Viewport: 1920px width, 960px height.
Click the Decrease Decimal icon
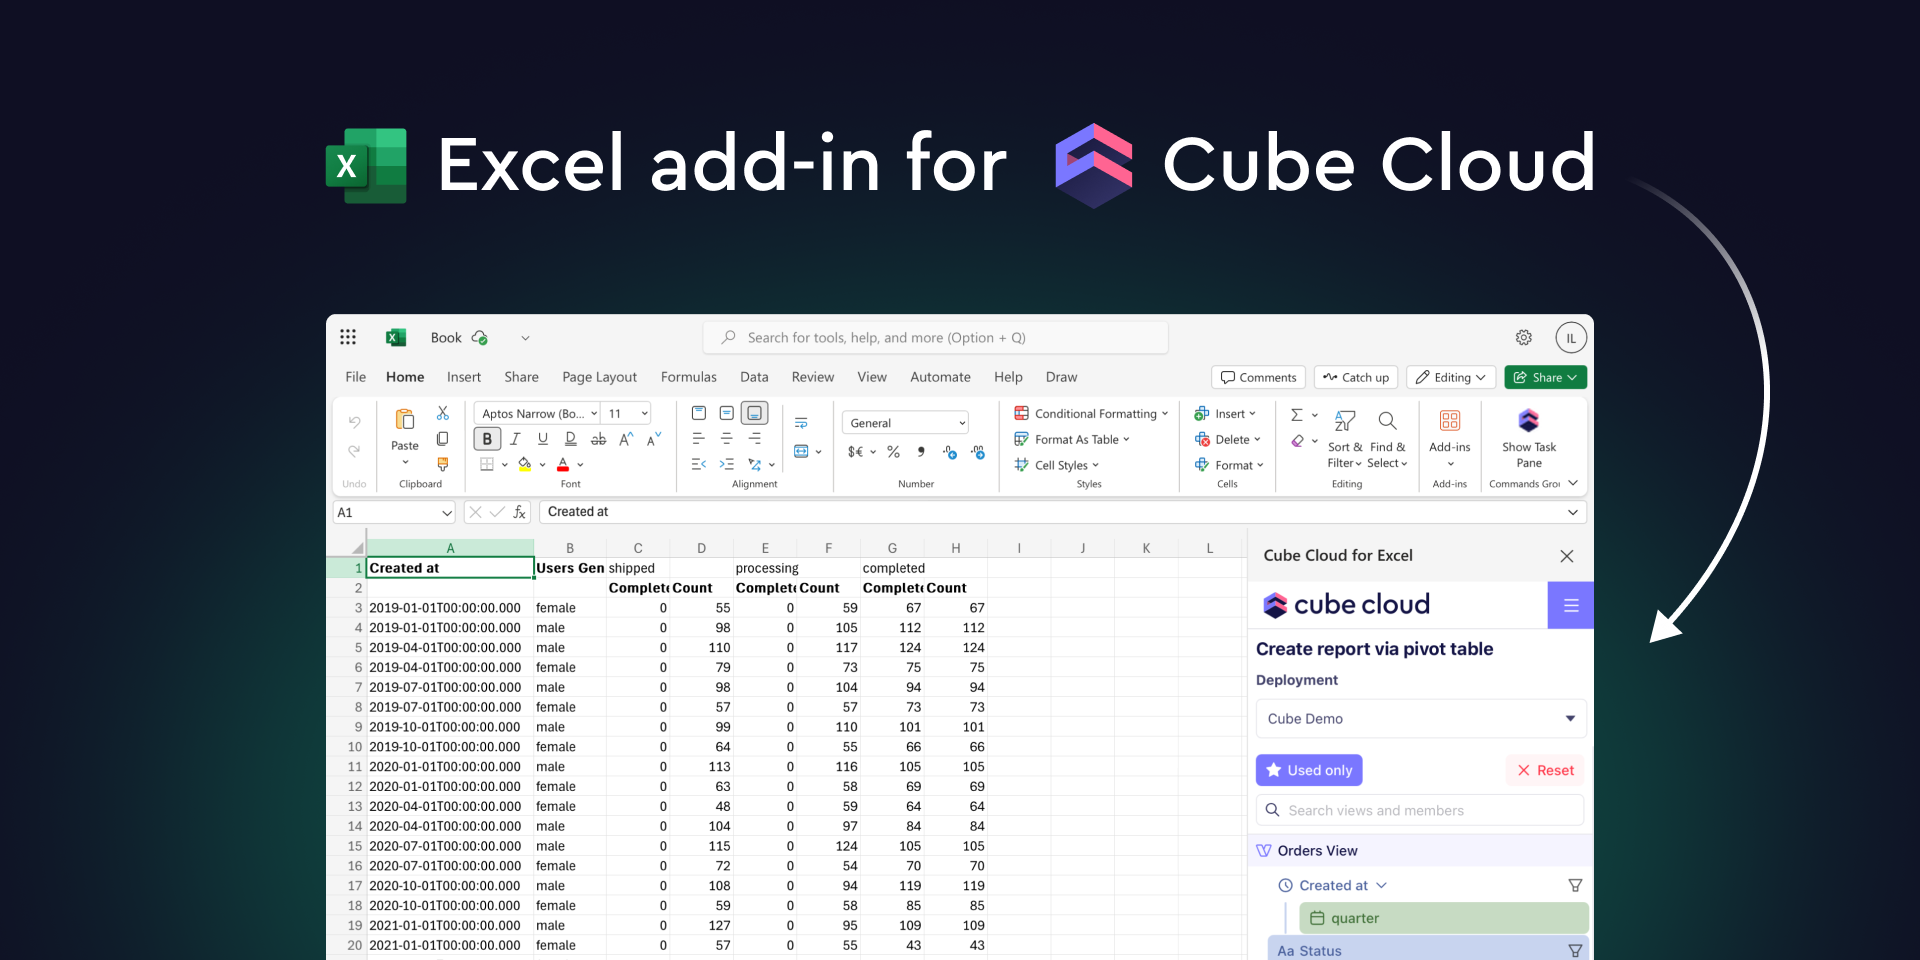click(978, 452)
